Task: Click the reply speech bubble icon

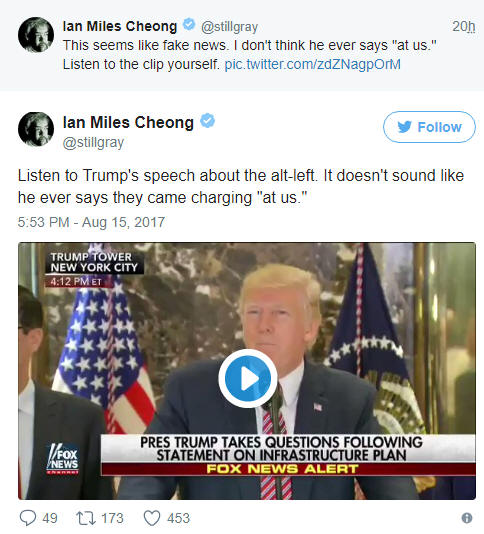Action: (28, 518)
